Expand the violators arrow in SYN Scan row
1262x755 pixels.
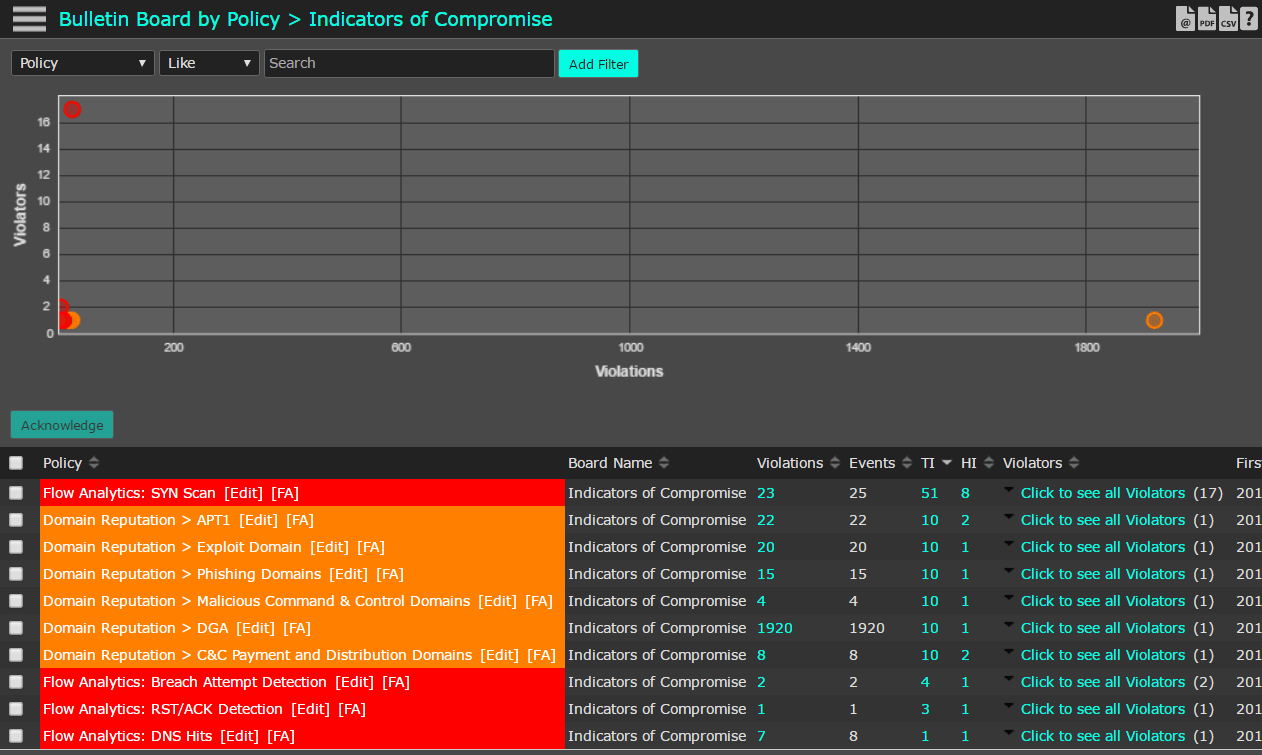1009,489
